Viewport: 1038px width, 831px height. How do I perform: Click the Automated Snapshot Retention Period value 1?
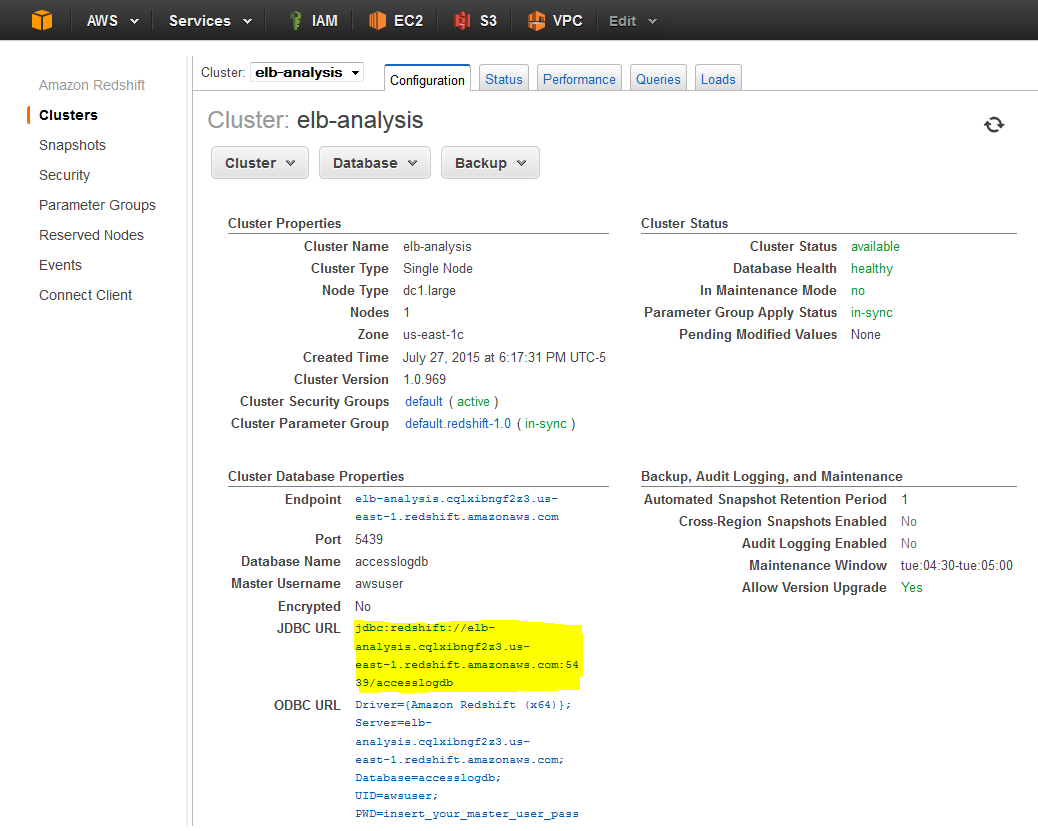(x=904, y=499)
